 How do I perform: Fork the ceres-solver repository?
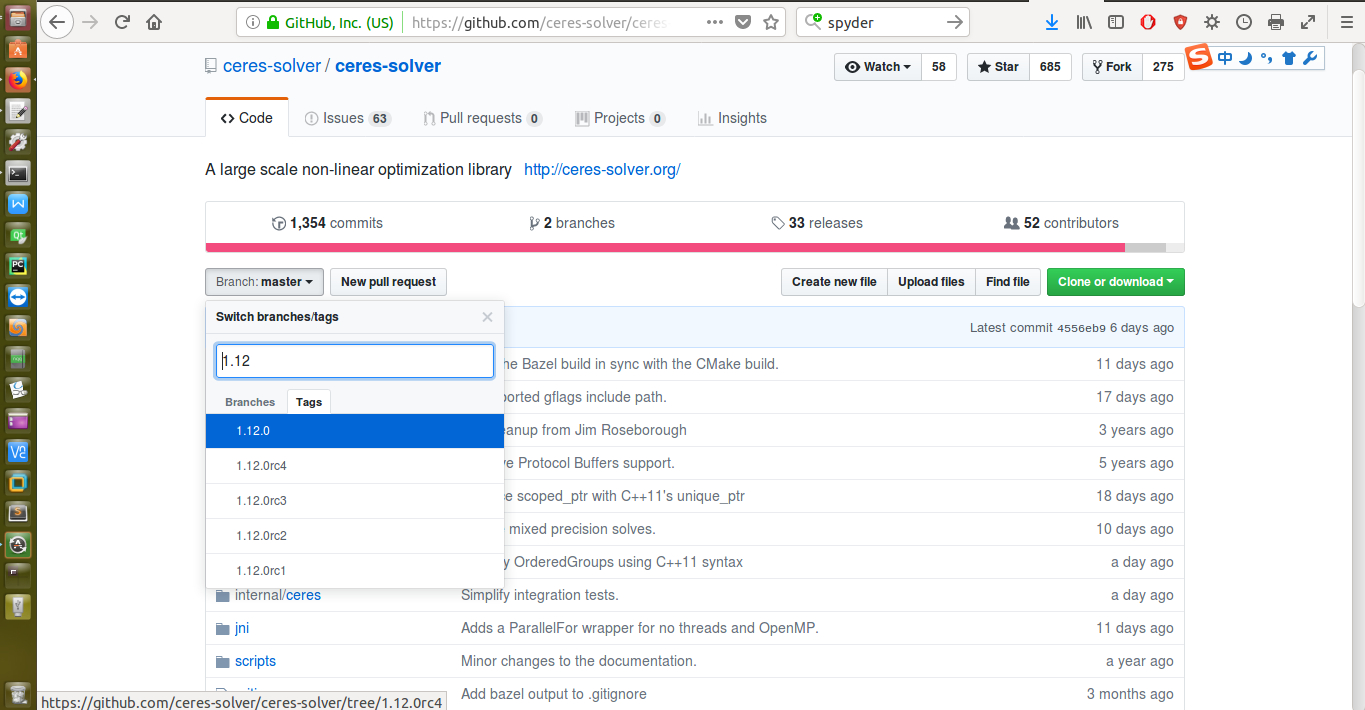pyautogui.click(x=1112, y=67)
